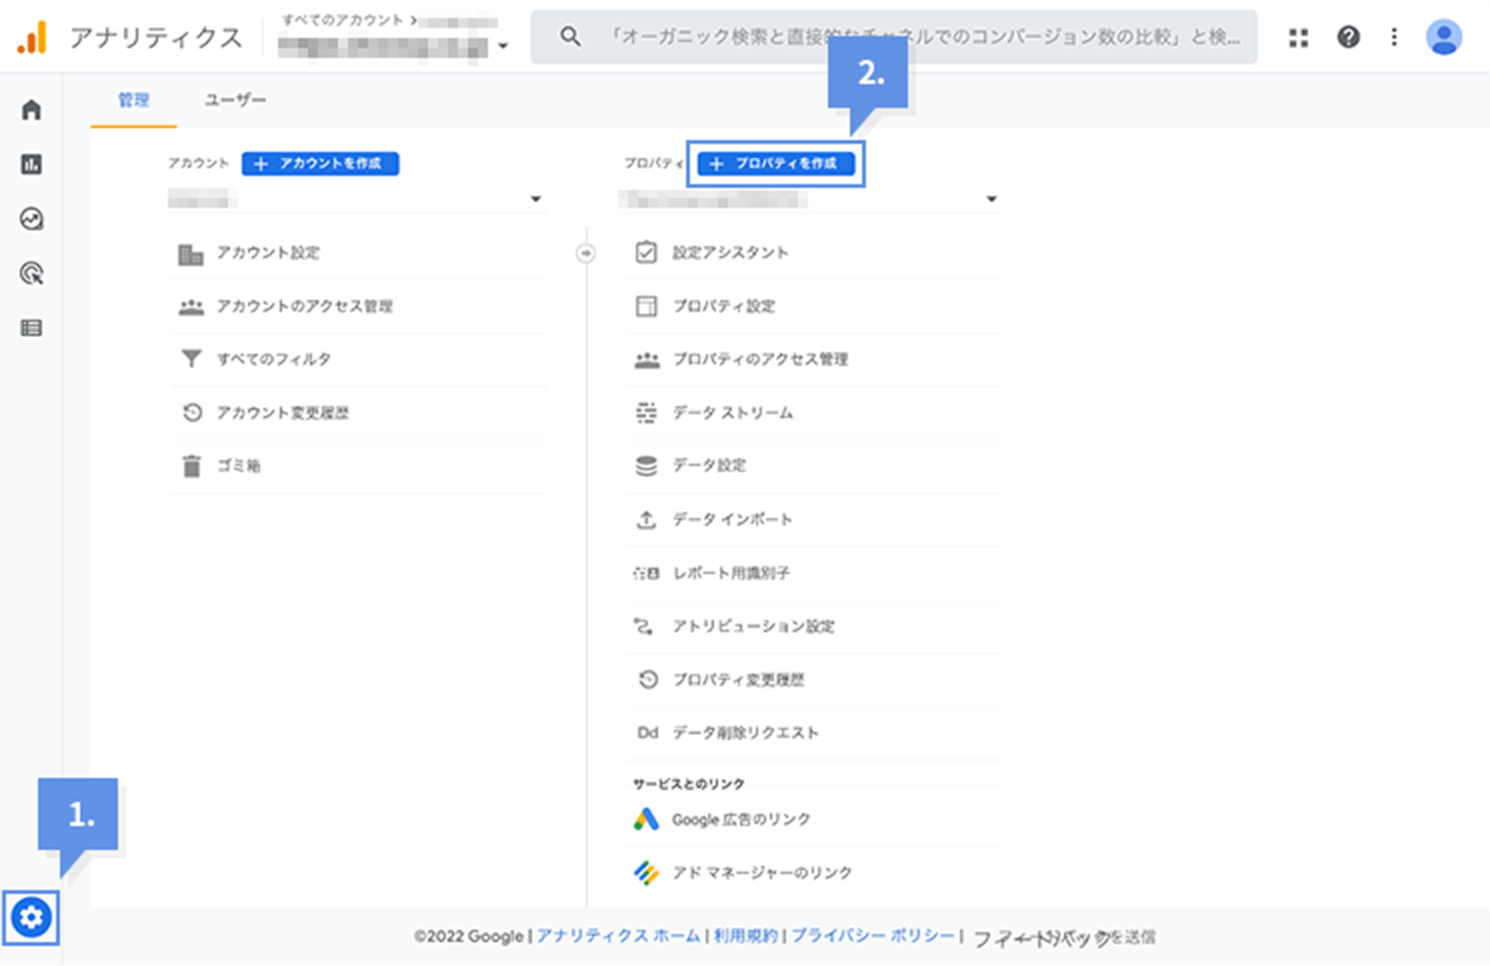
Task: Open the プライバシー ポリシー footer link
Action: coord(873,936)
